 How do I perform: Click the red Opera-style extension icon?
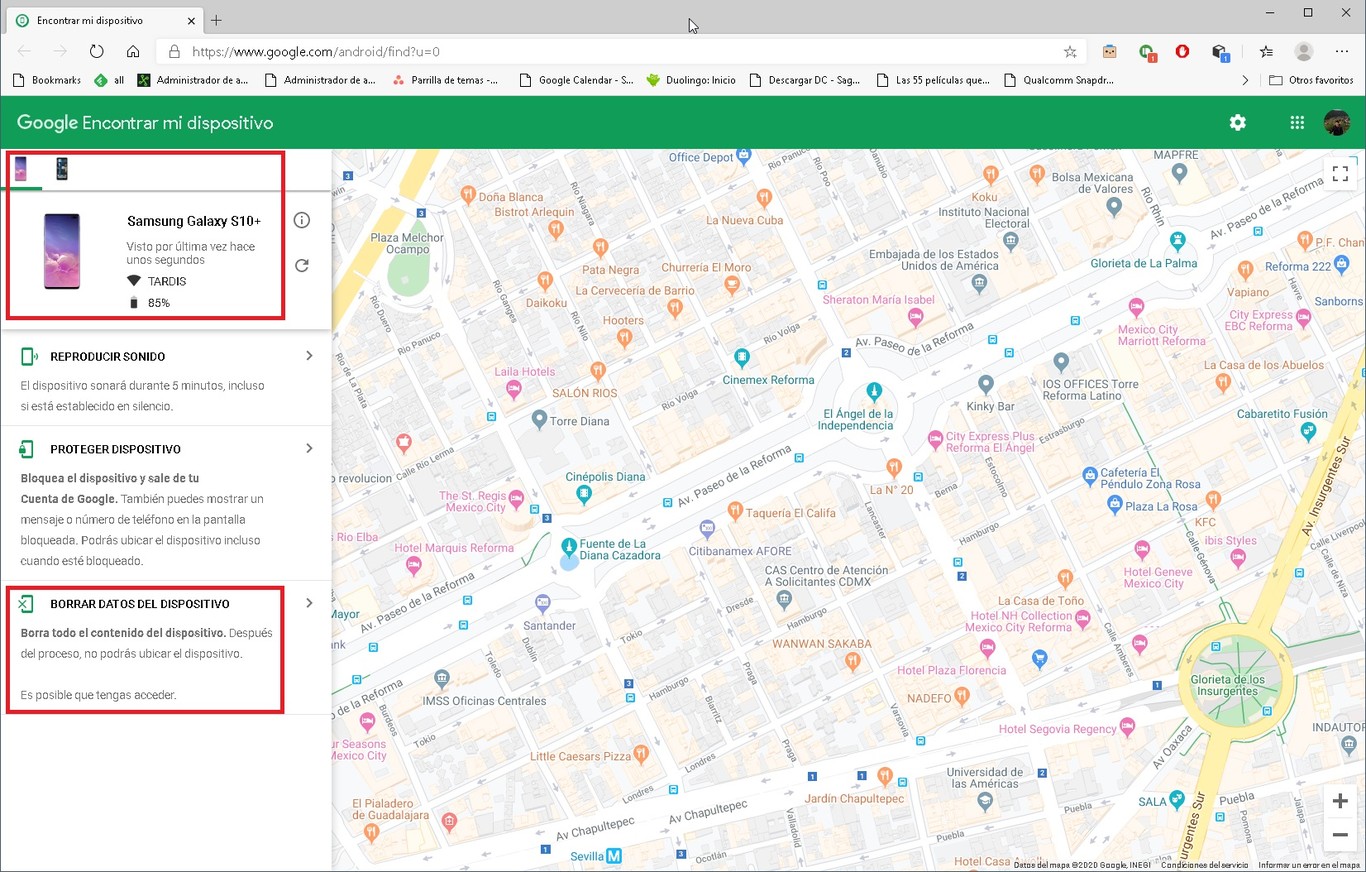tap(1182, 51)
